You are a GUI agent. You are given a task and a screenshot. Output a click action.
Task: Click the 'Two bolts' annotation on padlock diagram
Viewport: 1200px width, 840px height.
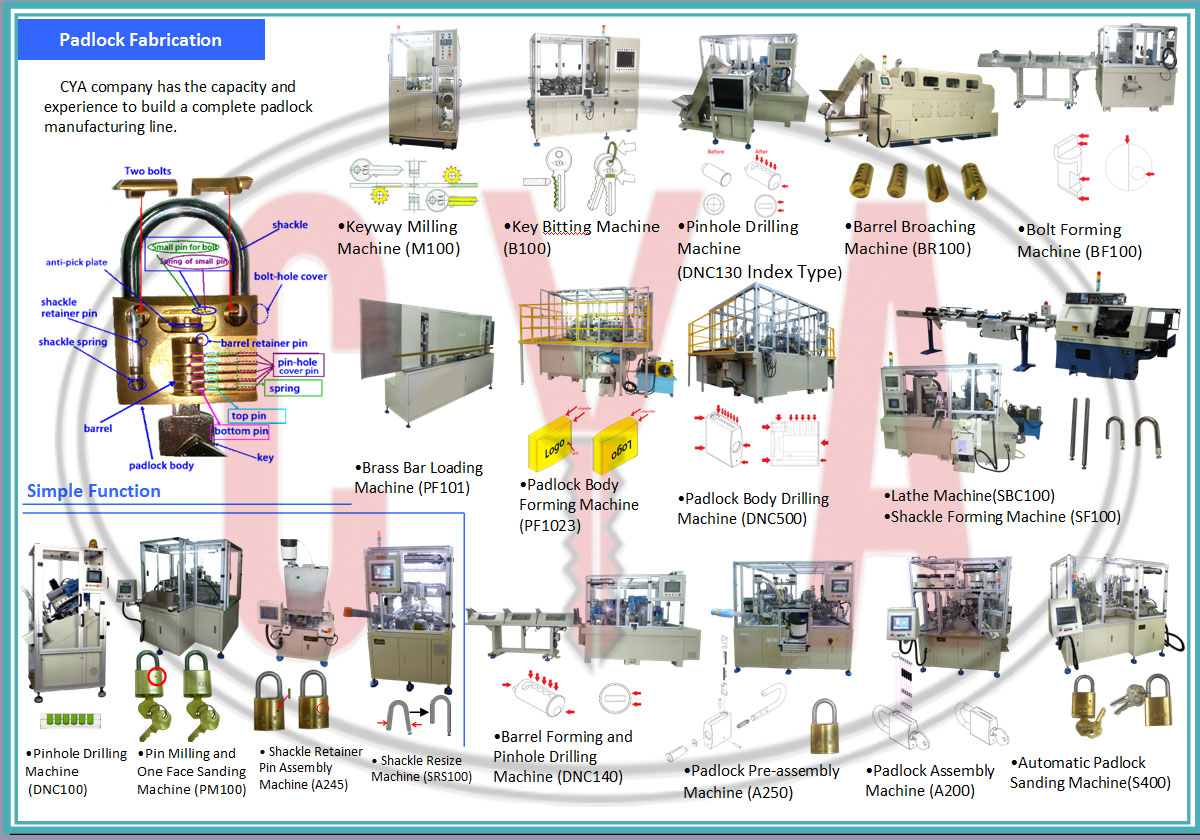(147, 171)
